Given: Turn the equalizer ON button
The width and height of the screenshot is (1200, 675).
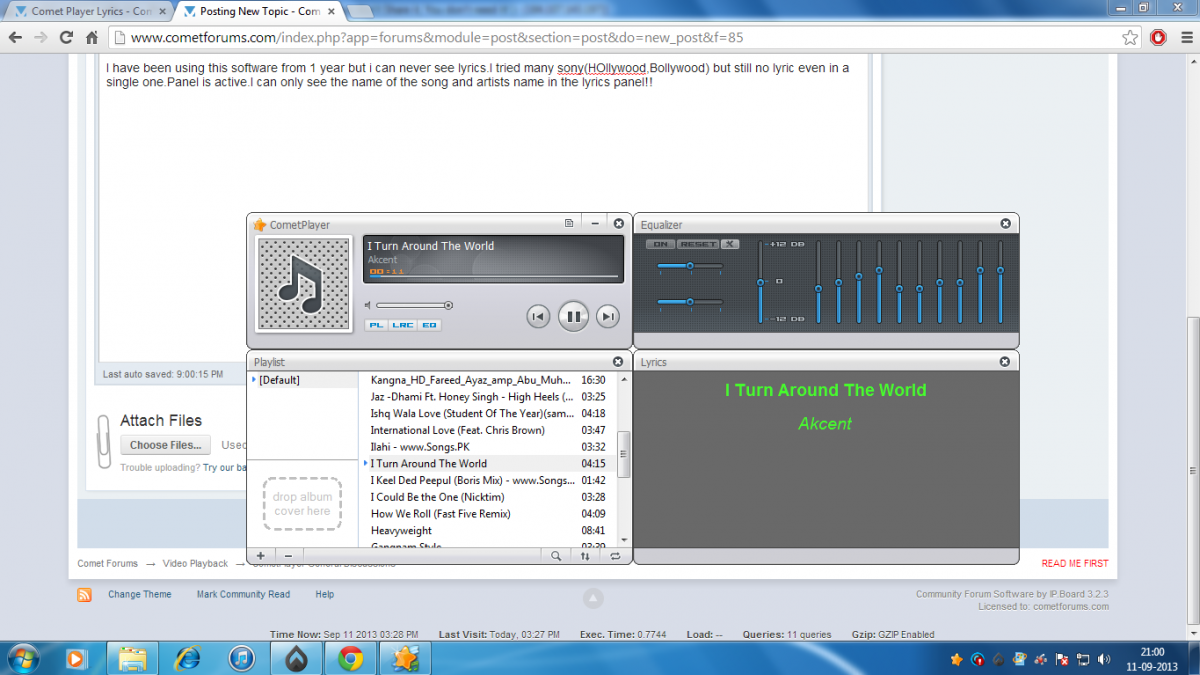Looking at the screenshot, I should tap(660, 244).
